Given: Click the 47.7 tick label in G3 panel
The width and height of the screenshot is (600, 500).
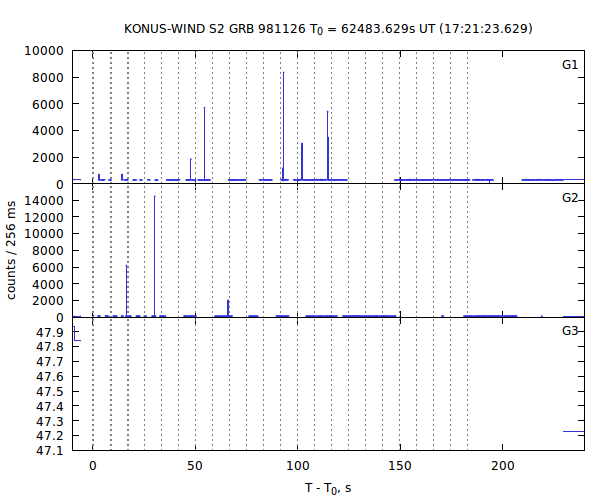Looking at the screenshot, I should click(x=50, y=362).
